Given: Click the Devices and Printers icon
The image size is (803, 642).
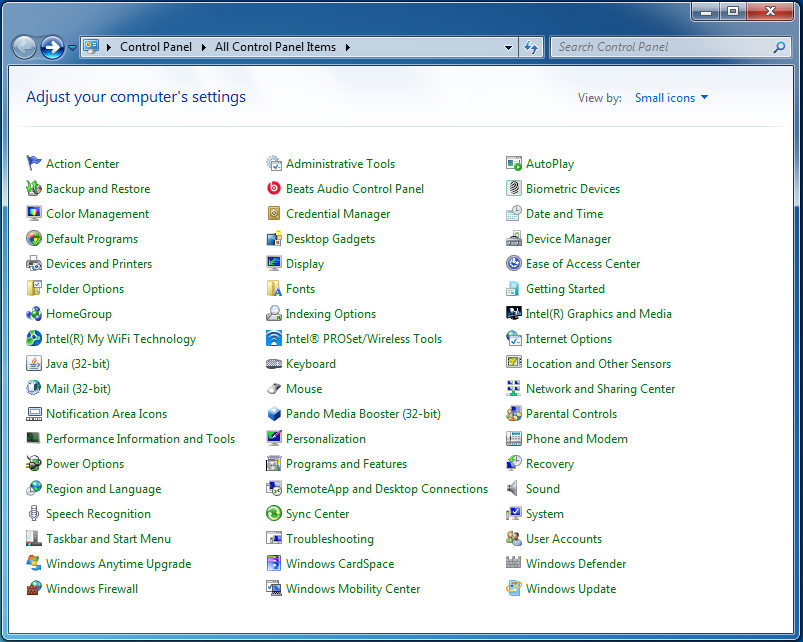Looking at the screenshot, I should (x=34, y=264).
